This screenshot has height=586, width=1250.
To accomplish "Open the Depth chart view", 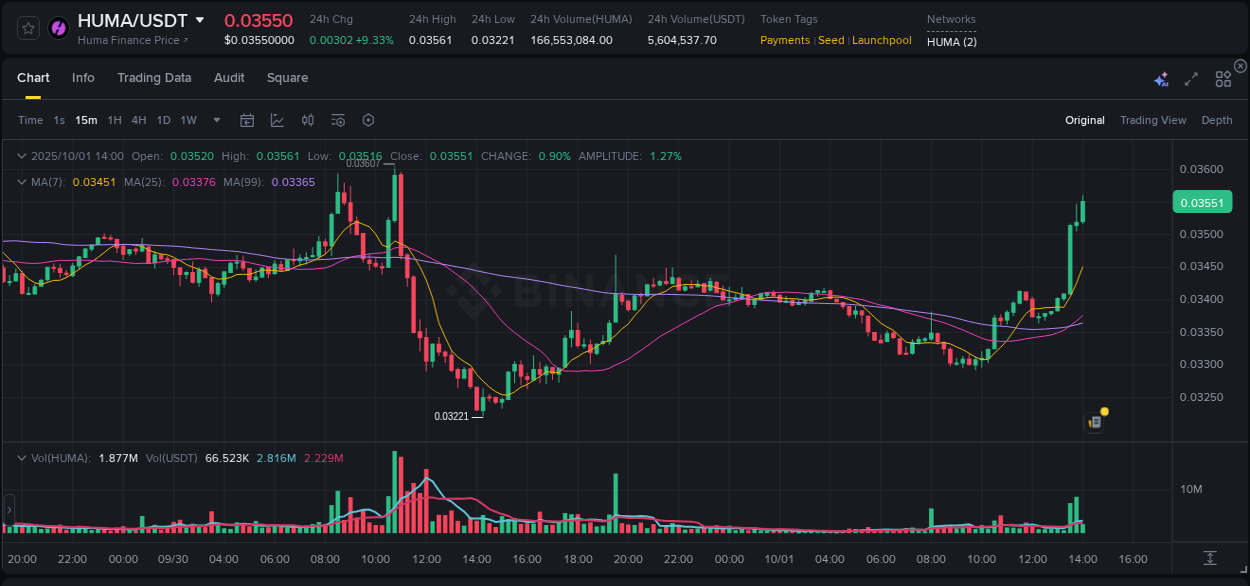I will [x=1216, y=120].
